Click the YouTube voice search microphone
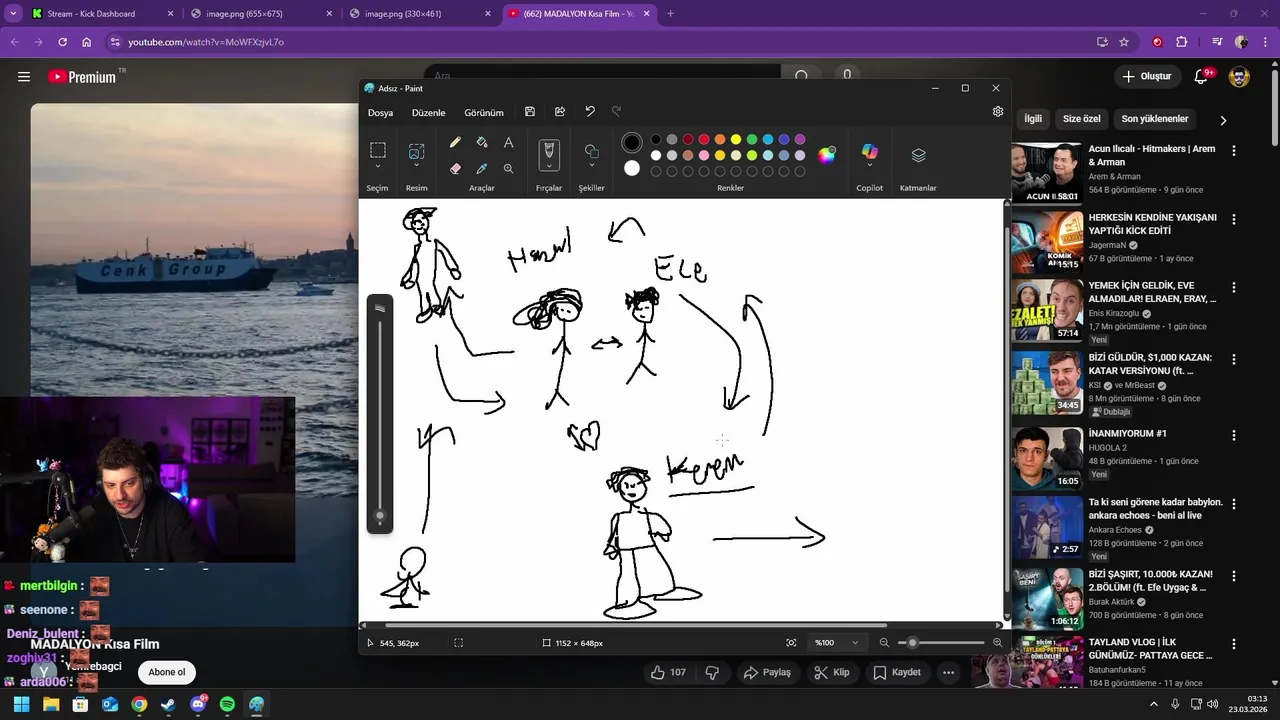The height and width of the screenshot is (720, 1280). coord(847,75)
